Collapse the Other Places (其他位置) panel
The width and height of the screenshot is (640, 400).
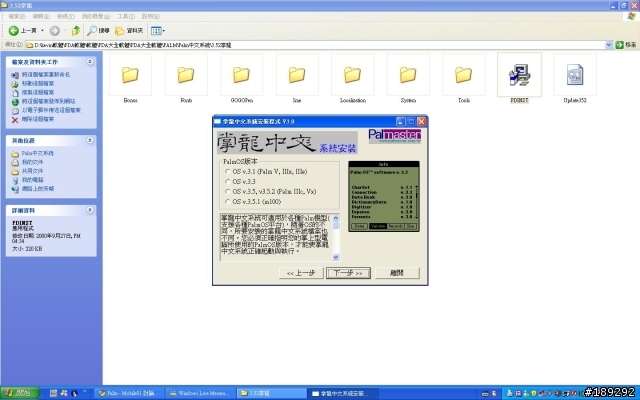tap(90, 140)
